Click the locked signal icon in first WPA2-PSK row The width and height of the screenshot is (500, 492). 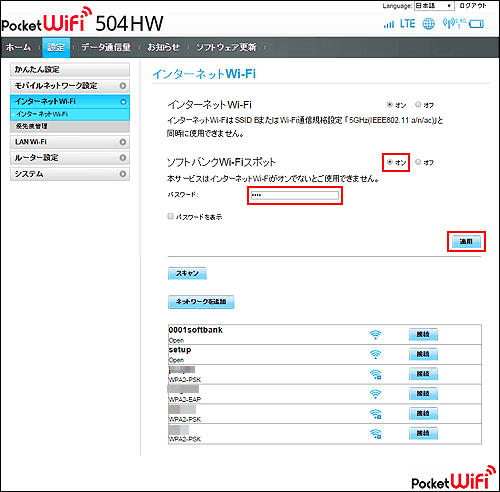376,374
